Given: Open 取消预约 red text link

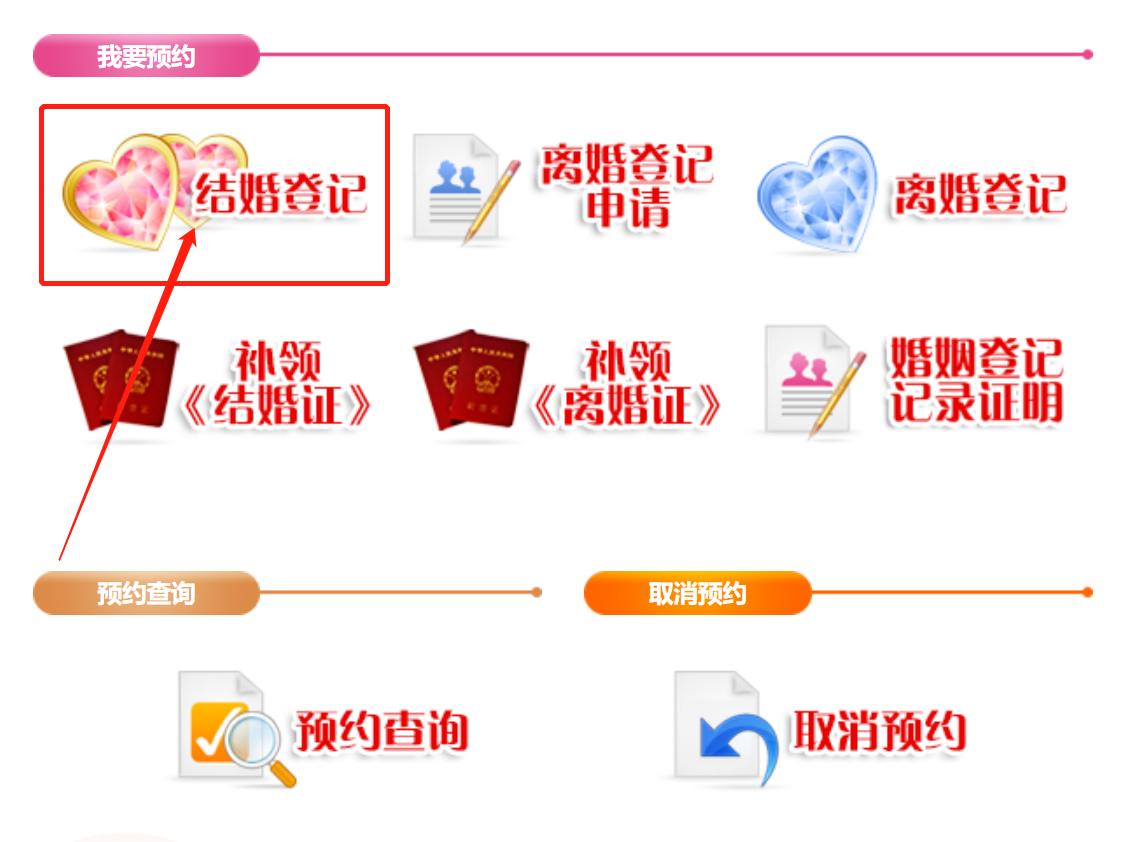Looking at the screenshot, I should point(878,731).
